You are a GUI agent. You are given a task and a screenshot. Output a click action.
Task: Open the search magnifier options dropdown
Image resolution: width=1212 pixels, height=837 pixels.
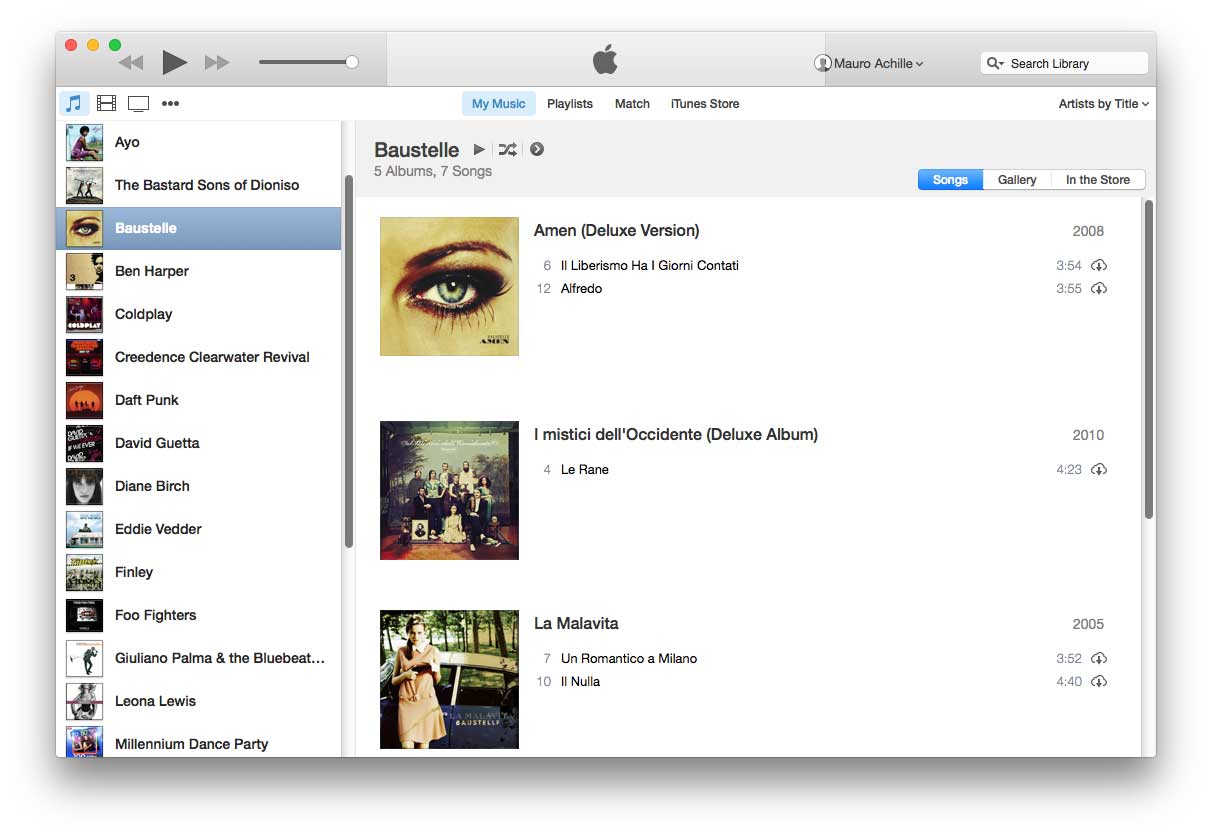[995, 63]
